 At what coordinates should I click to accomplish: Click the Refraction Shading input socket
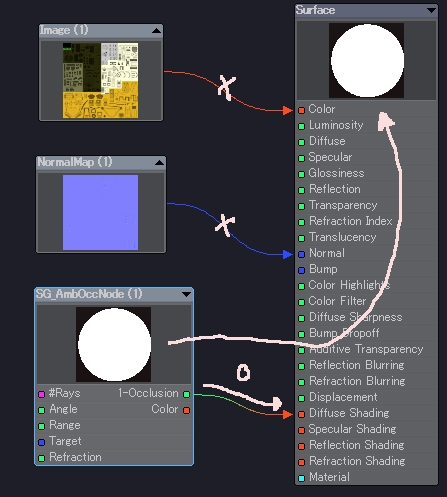301,462
